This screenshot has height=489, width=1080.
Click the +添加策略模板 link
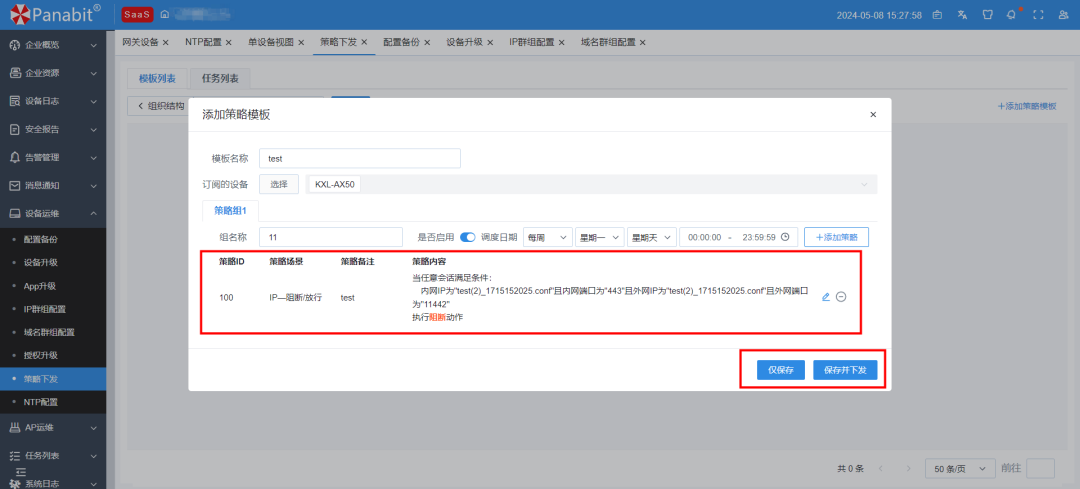pyautogui.click(x=1027, y=107)
